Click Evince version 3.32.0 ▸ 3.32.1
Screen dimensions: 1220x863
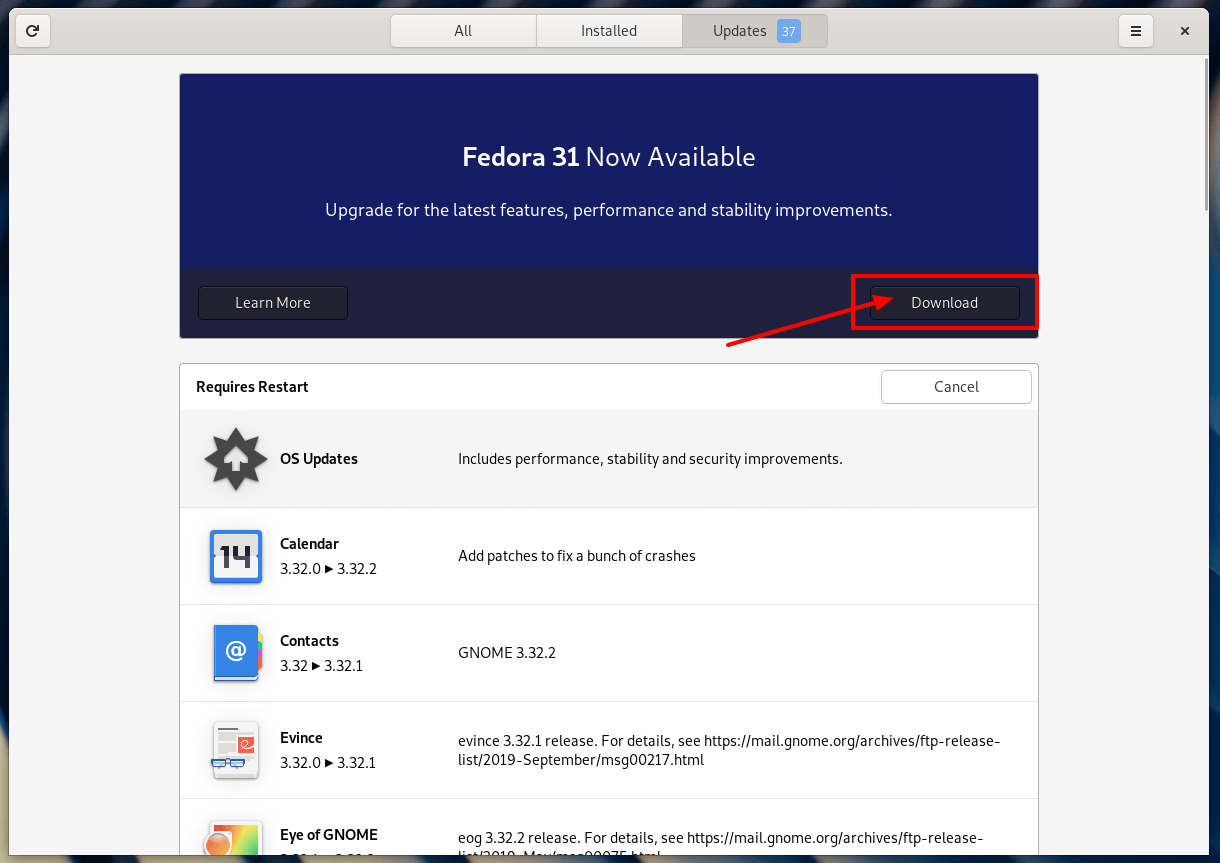(328, 763)
